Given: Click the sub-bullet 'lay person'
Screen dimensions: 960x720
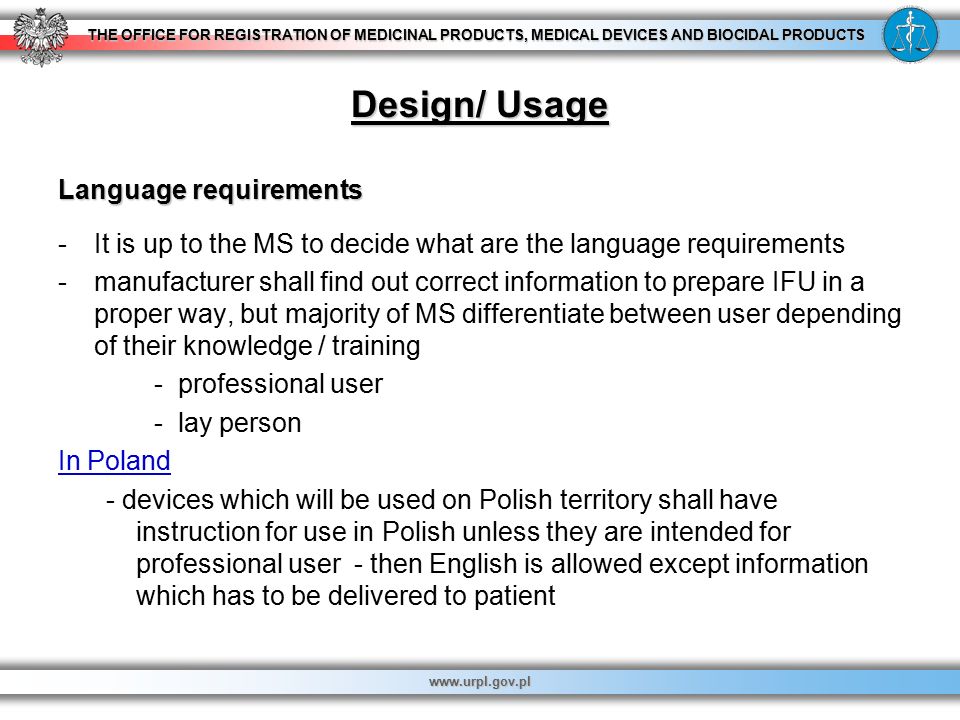Looking at the screenshot, I should pos(239,423).
